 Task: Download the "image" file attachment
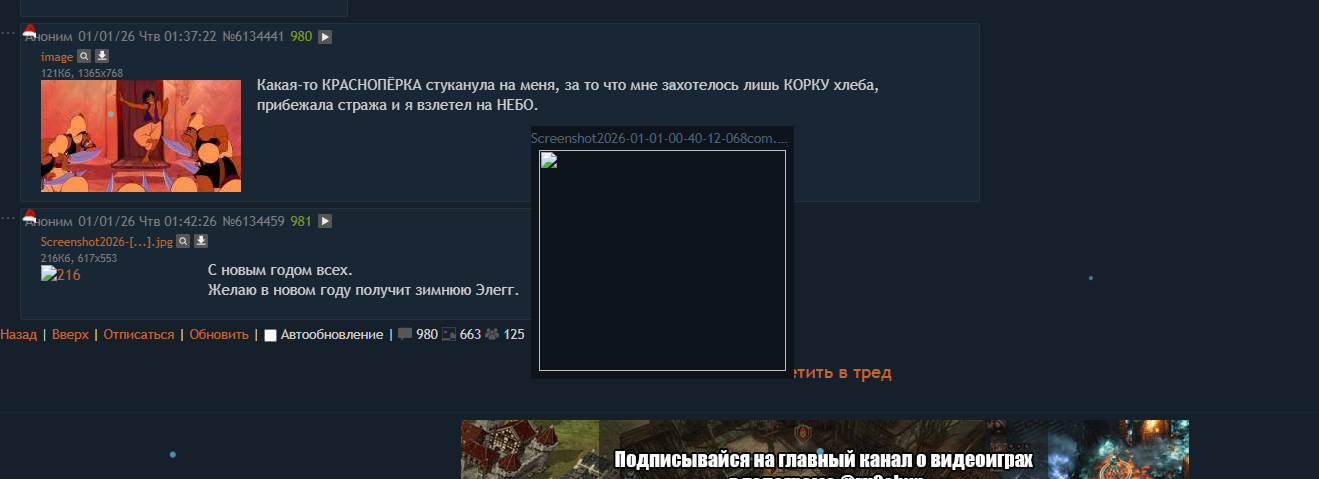coord(102,56)
